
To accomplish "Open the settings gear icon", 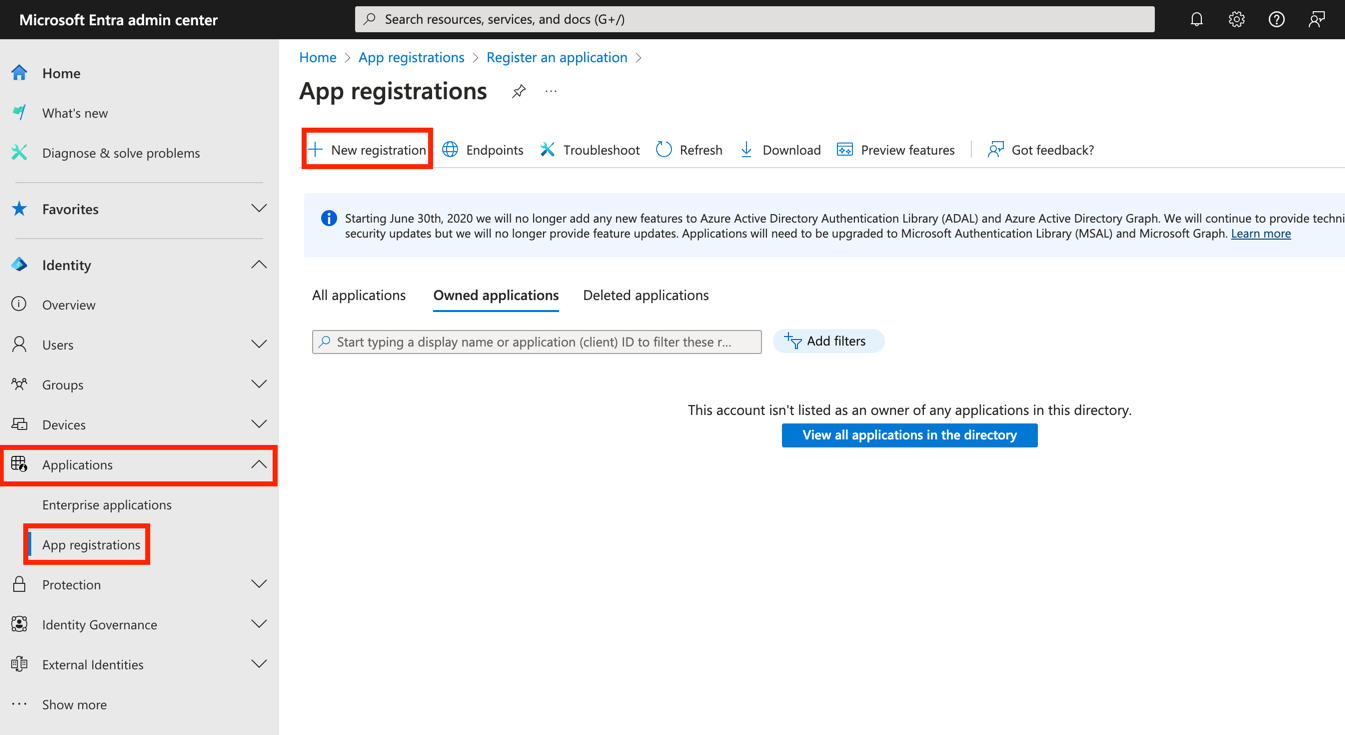I will coord(1236,19).
